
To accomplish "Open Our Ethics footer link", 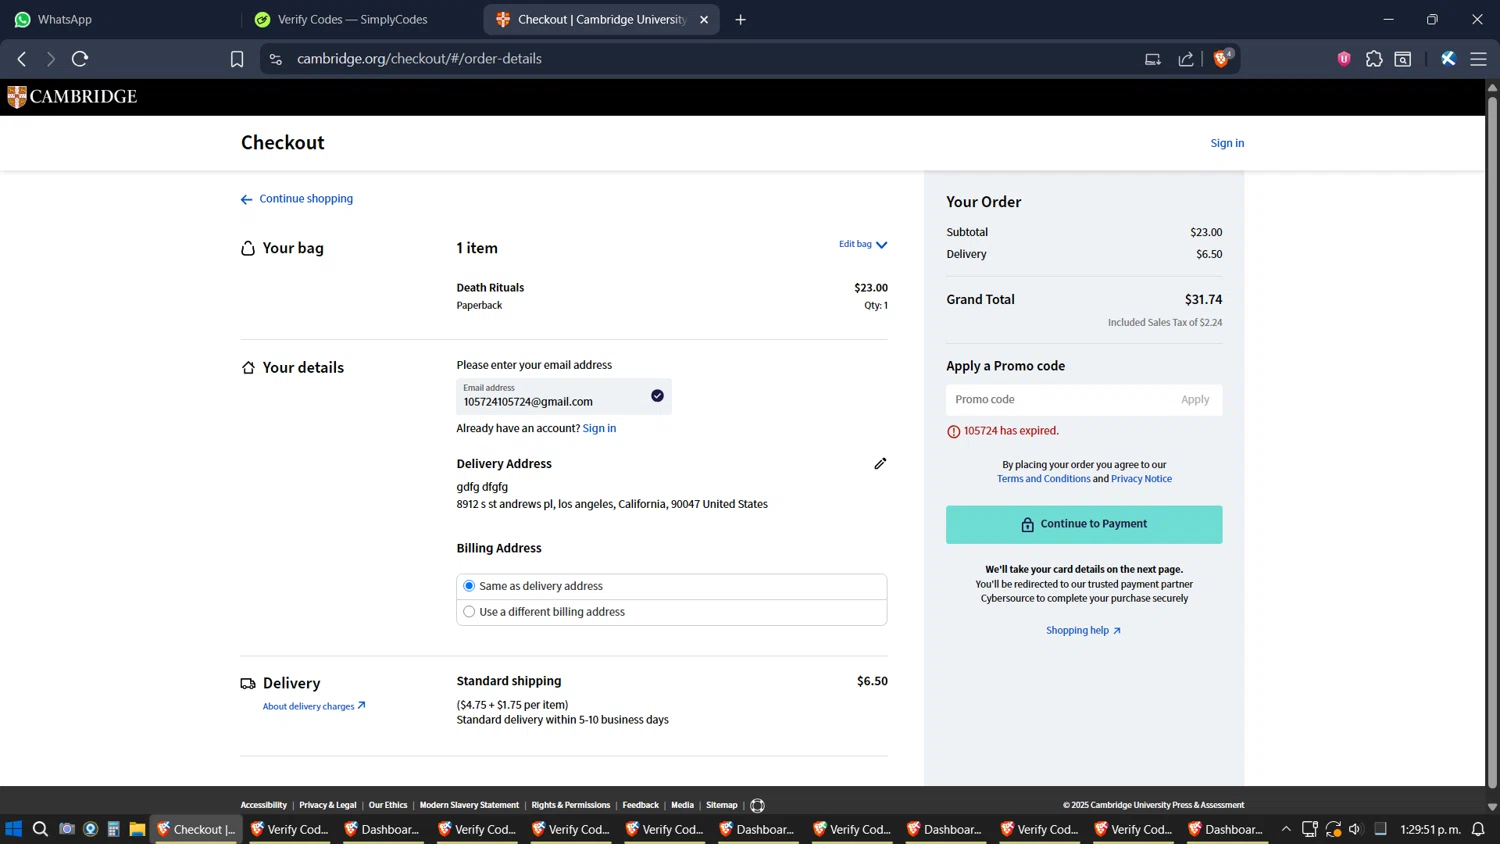I will [388, 805].
